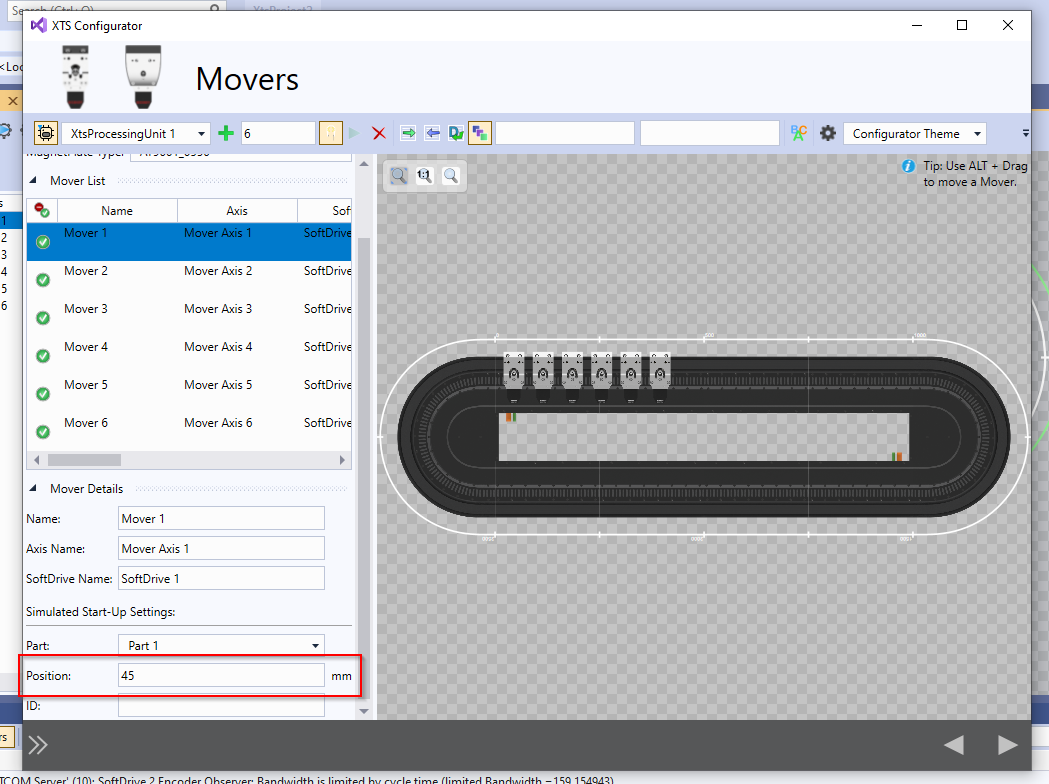
Task: Click the ABC rename icon
Action: tap(799, 133)
